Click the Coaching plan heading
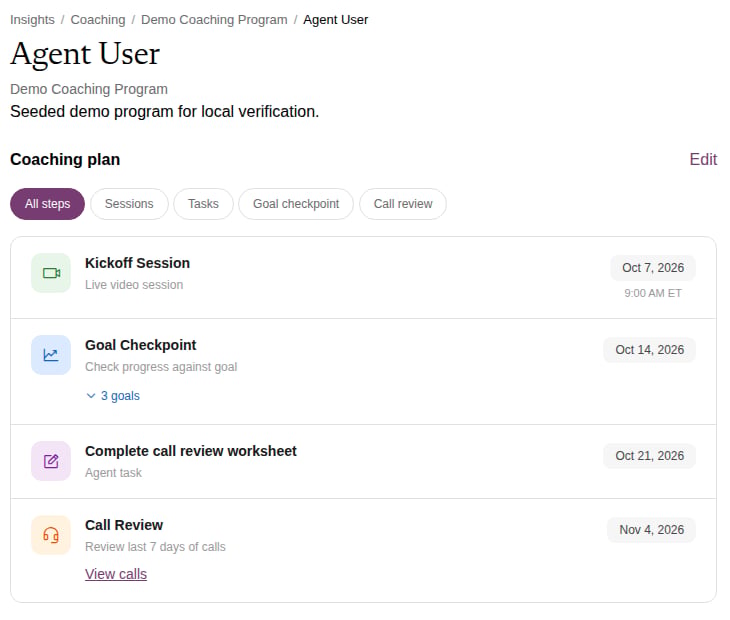This screenshot has height=620, width=730. [x=65, y=159]
